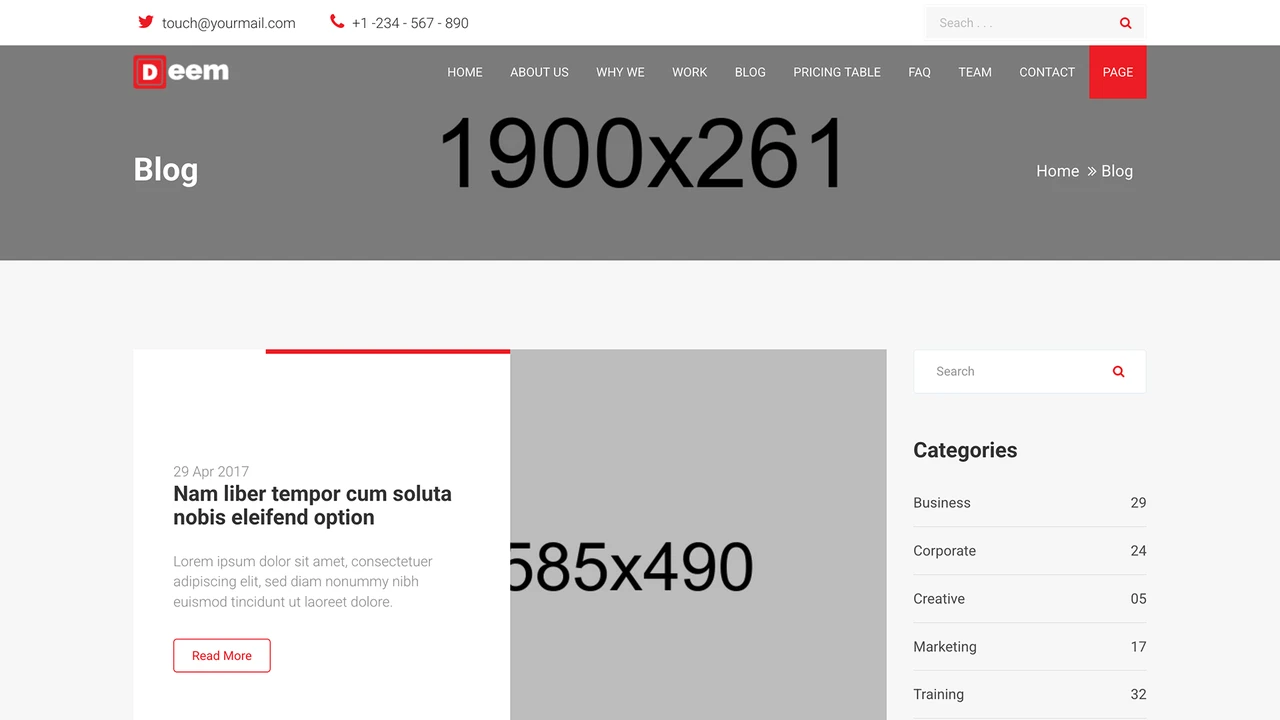The width and height of the screenshot is (1280, 720).
Task: Click the red phone icon
Action: tap(337, 21)
